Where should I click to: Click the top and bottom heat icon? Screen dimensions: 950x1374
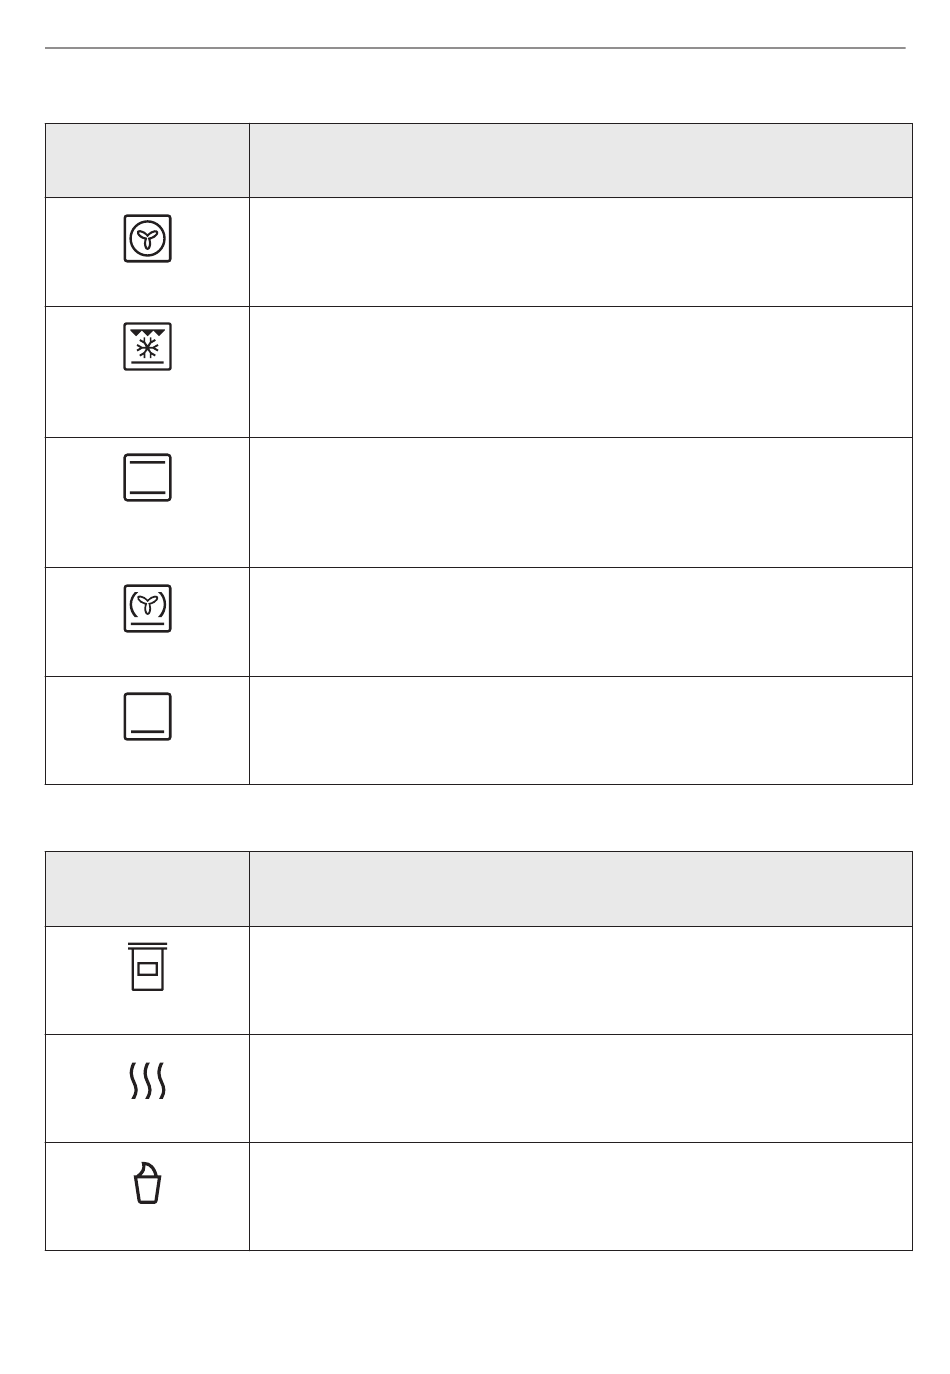(148, 477)
